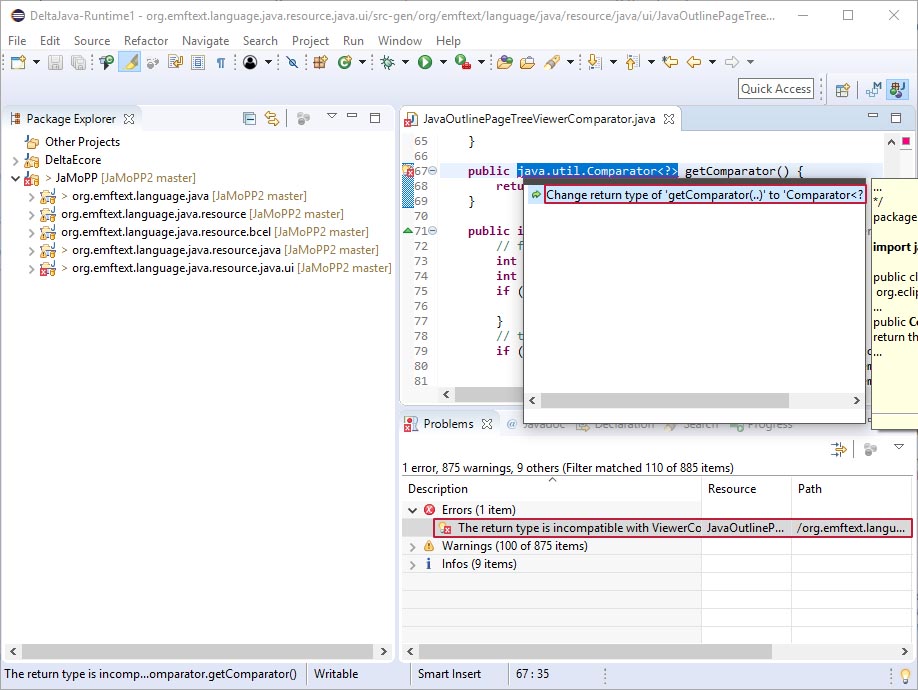Click the Debug bug icon in toolbar
Screen dimensions: 918x690
[x=388, y=62]
